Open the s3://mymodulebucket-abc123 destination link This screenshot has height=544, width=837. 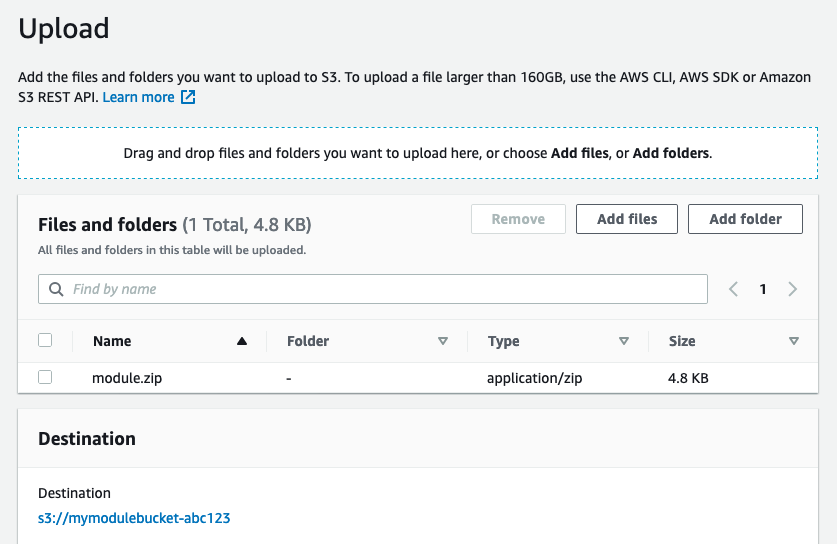(x=135, y=518)
